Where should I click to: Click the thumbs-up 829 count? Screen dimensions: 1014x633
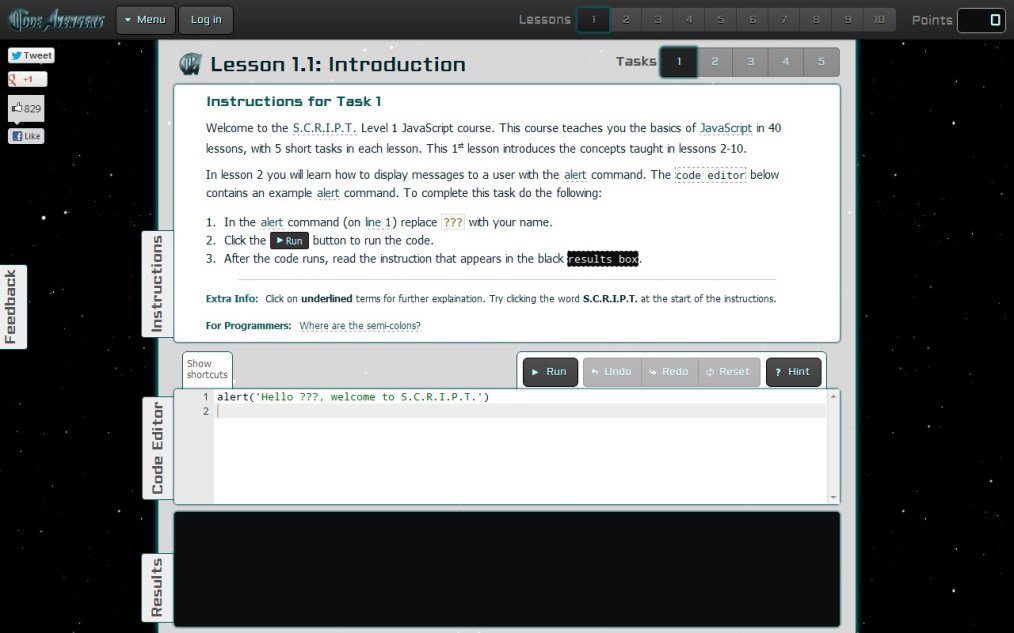(x=27, y=108)
